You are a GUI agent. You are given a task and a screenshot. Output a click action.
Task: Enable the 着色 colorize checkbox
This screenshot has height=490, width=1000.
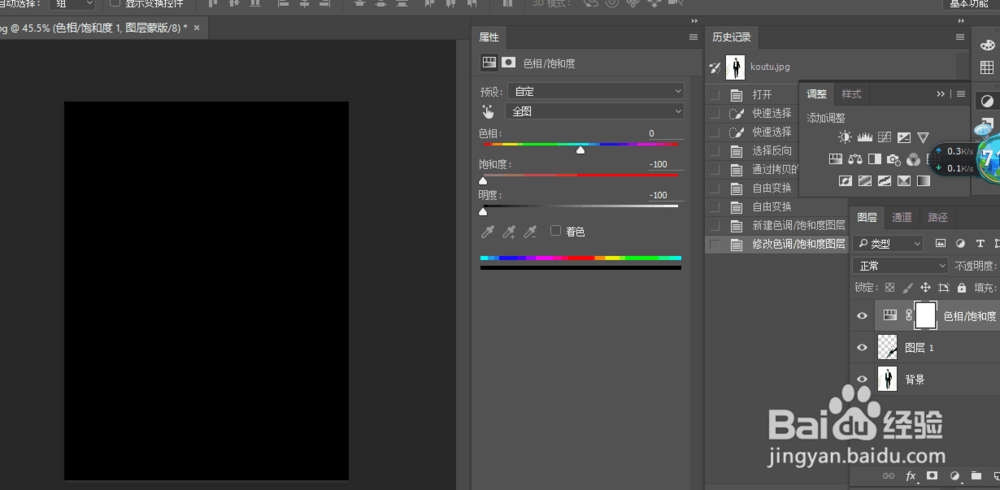(x=555, y=230)
